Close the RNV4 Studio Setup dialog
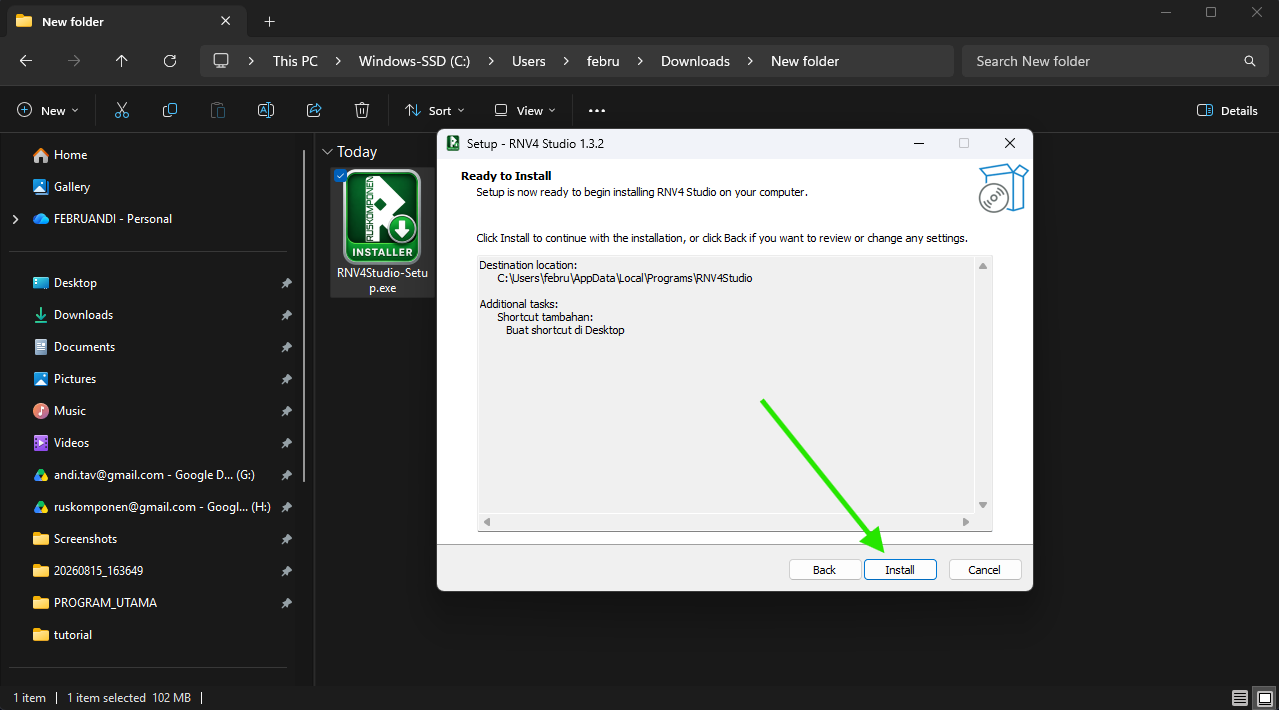This screenshot has width=1279, height=710. pyautogui.click(x=1010, y=143)
